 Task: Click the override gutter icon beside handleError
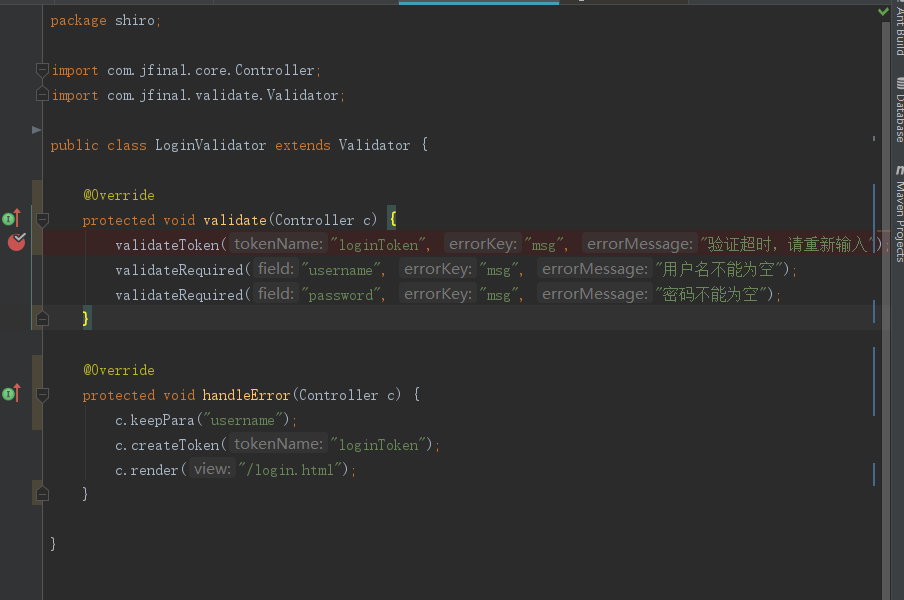pos(11,394)
